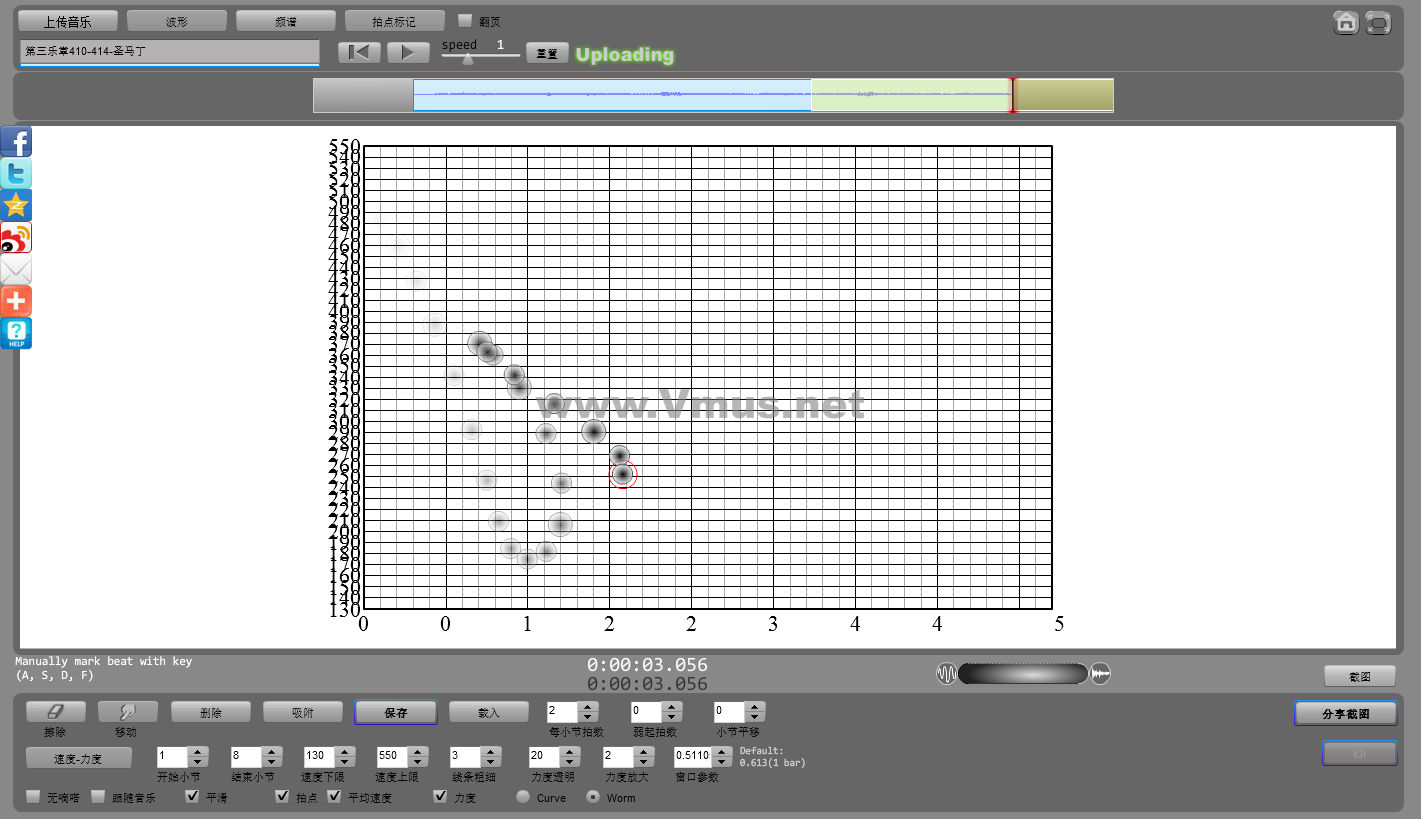Select the Curve radio button

[522, 797]
